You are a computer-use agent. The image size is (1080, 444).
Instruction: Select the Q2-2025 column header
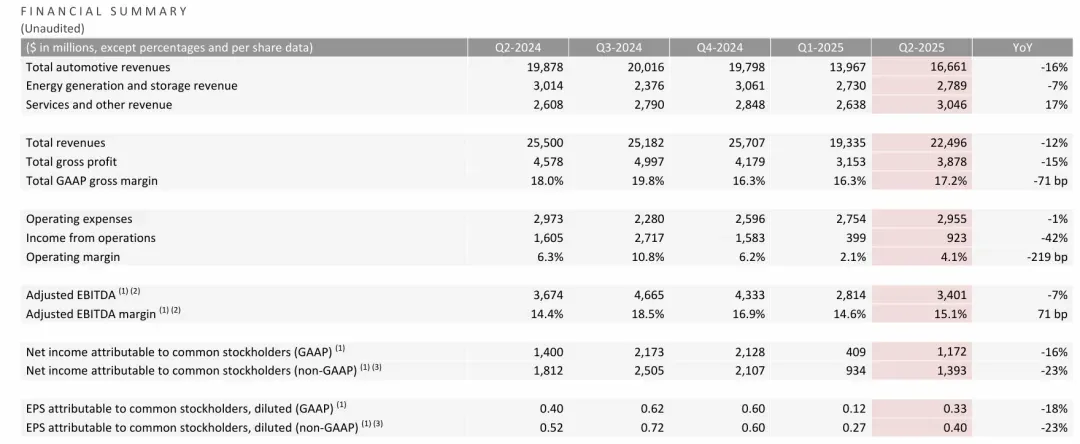coord(922,47)
